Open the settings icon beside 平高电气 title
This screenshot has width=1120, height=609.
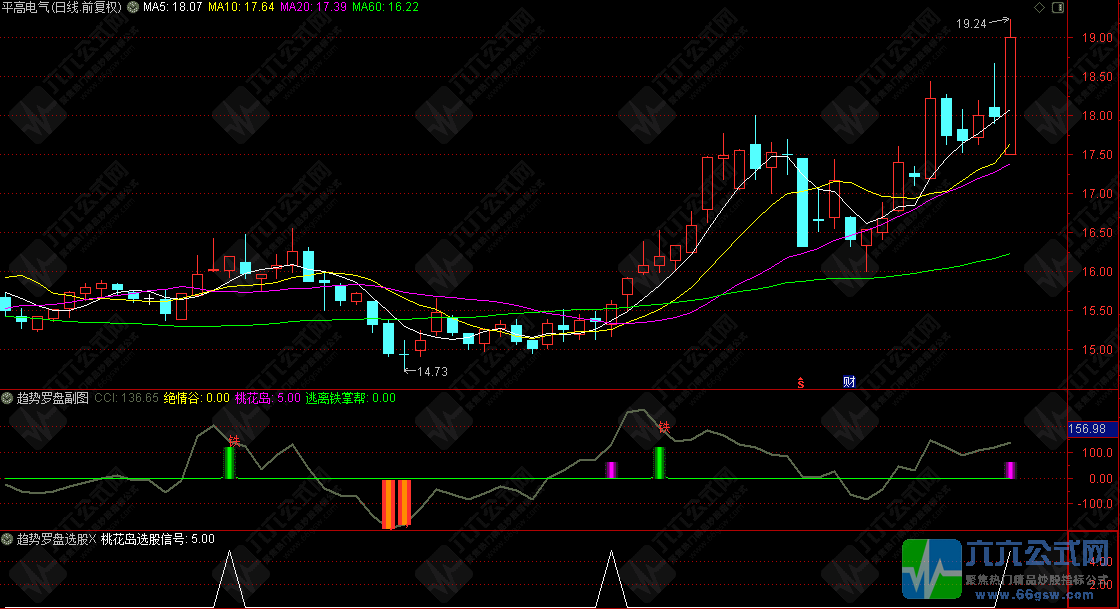pyautogui.click(x=133, y=7)
